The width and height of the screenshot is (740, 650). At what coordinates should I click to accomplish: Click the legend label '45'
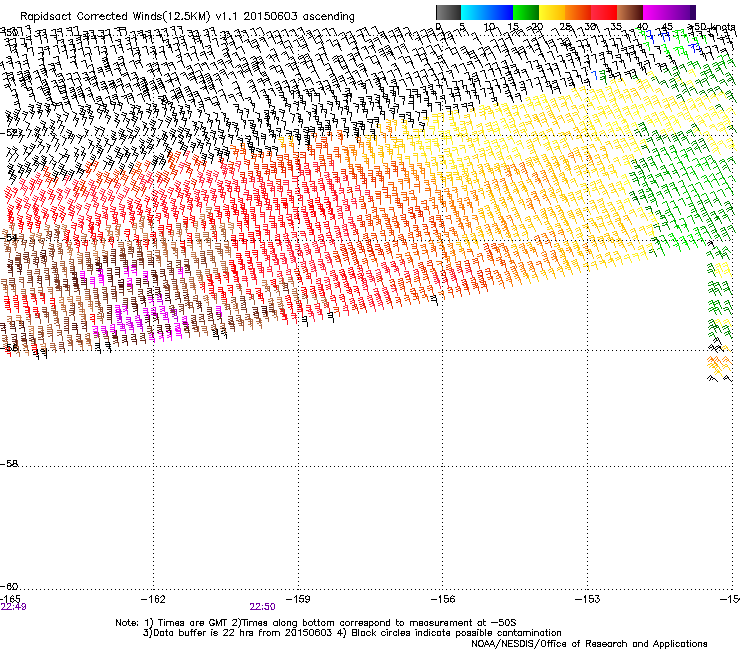click(667, 27)
